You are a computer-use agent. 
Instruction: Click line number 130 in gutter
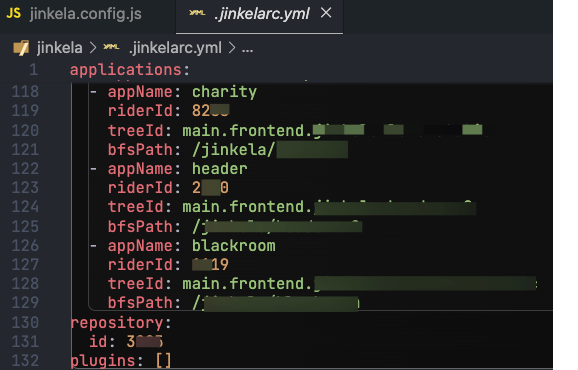click(x=25, y=323)
